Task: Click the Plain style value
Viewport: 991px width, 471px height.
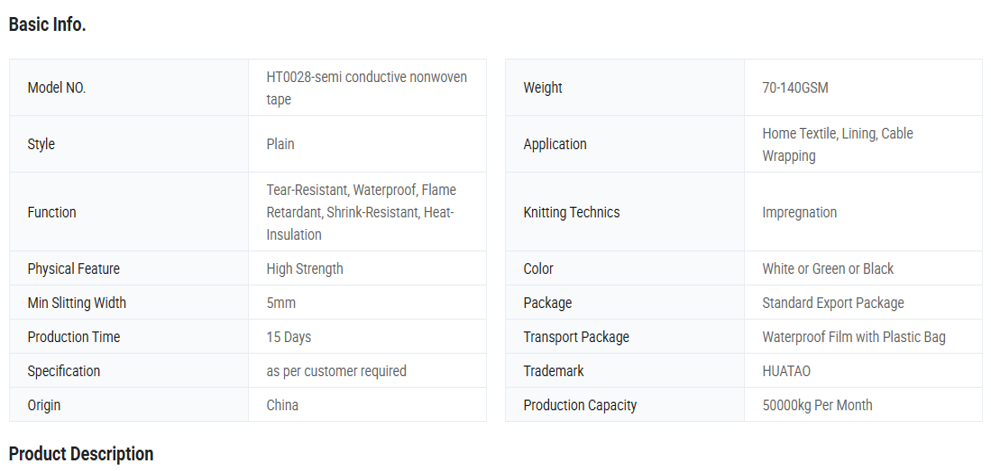Action: pyautogui.click(x=280, y=144)
